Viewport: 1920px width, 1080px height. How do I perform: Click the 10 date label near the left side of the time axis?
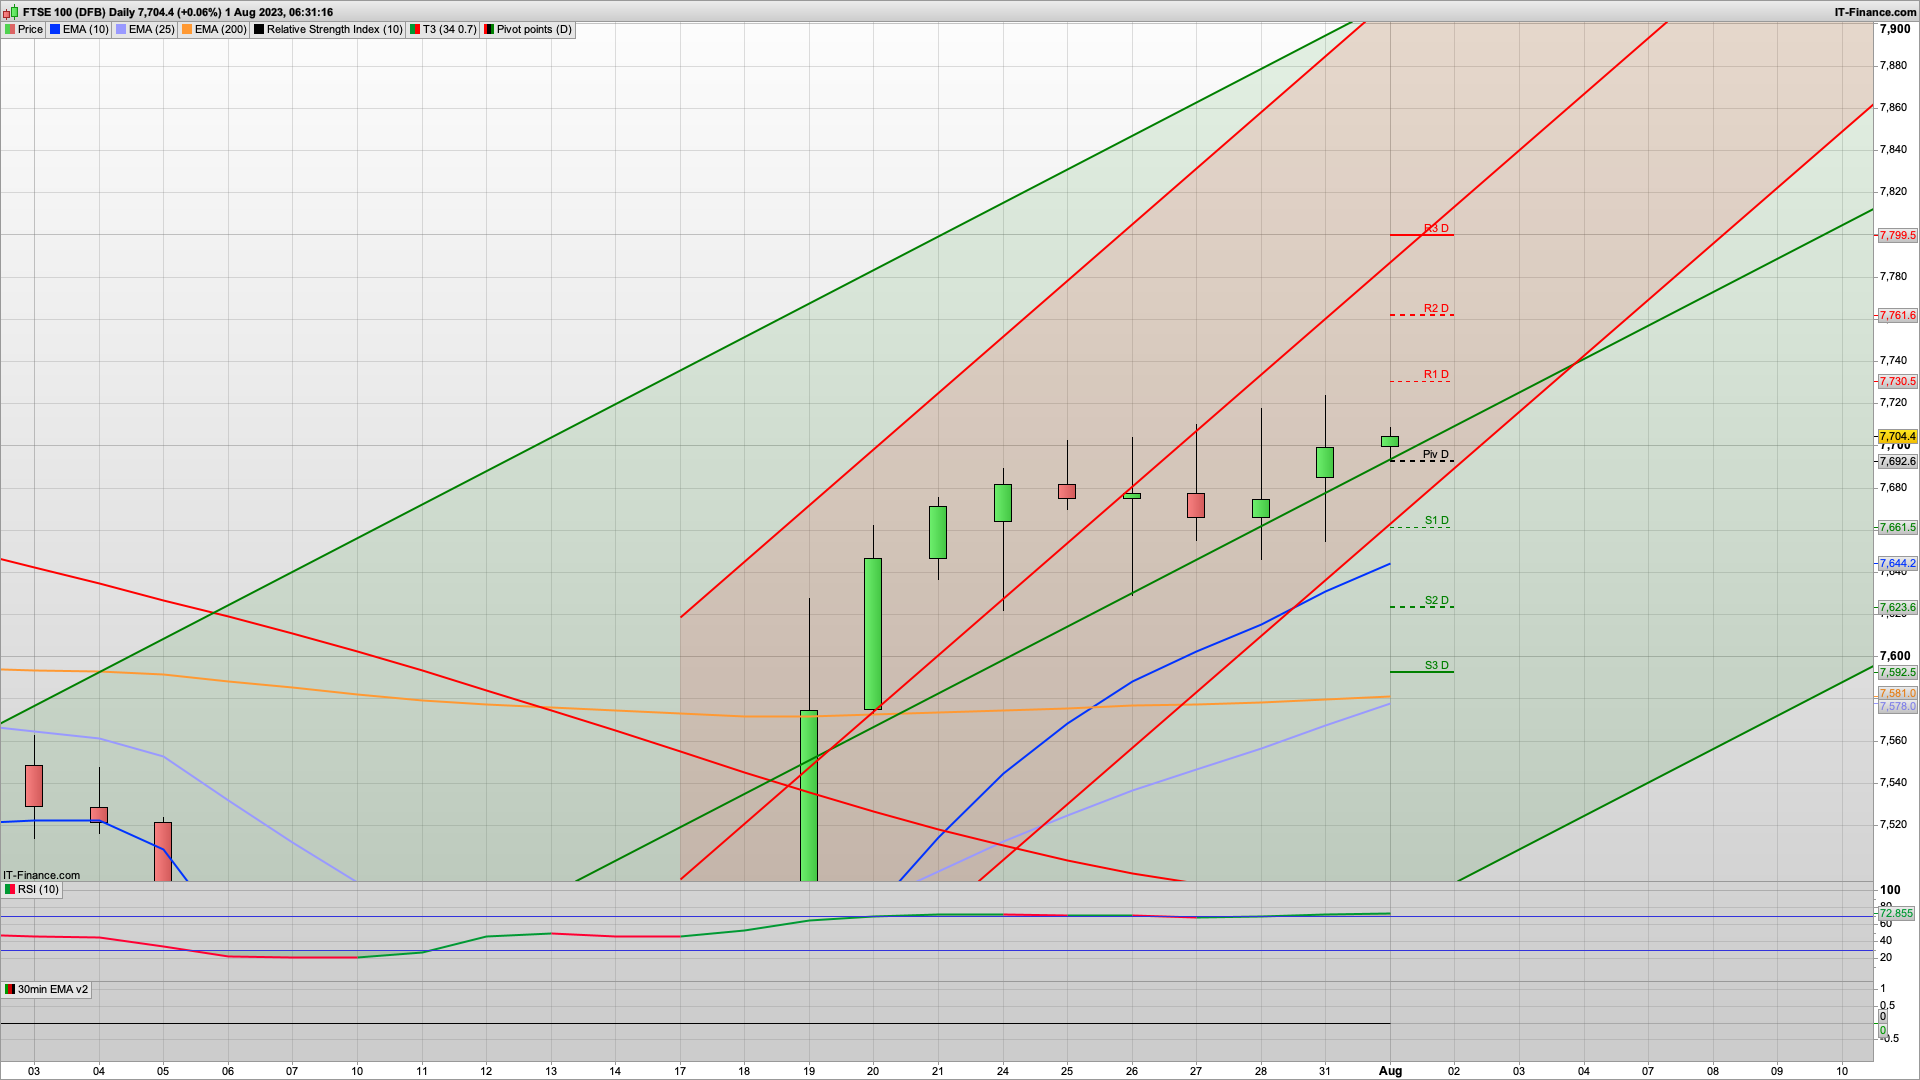(x=357, y=1071)
